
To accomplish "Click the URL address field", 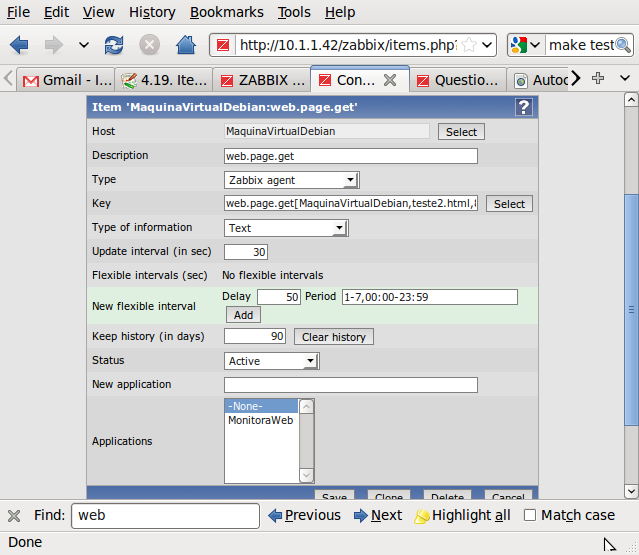I will pyautogui.click(x=348, y=45).
